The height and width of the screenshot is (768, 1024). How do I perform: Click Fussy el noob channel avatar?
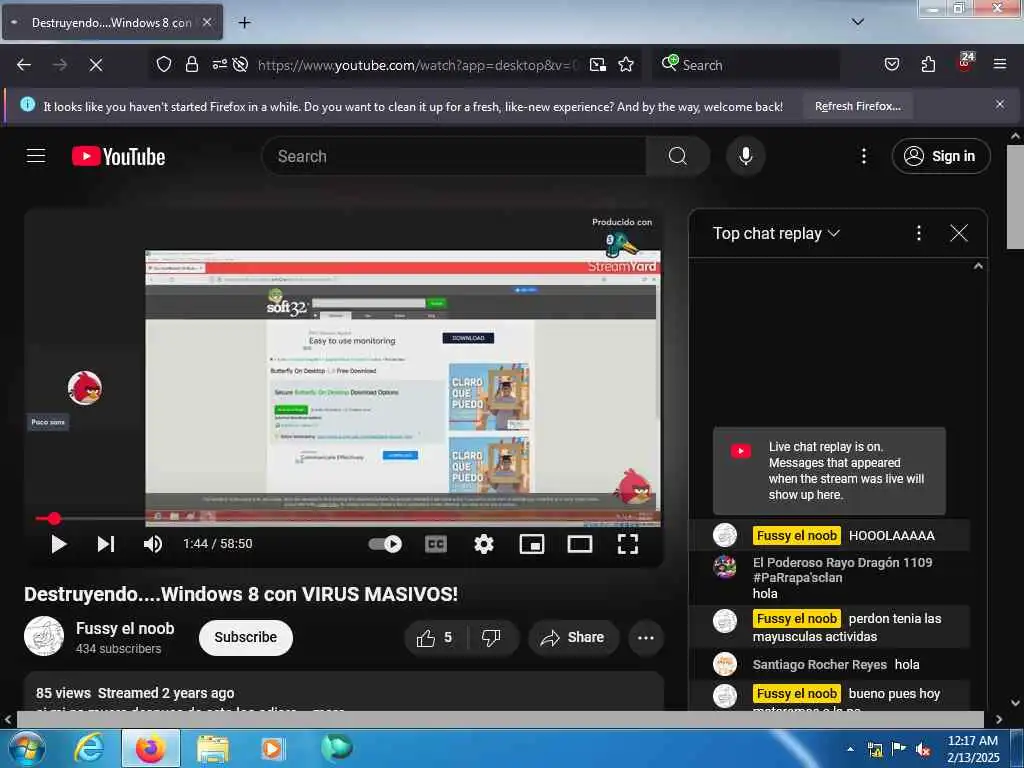pos(44,636)
